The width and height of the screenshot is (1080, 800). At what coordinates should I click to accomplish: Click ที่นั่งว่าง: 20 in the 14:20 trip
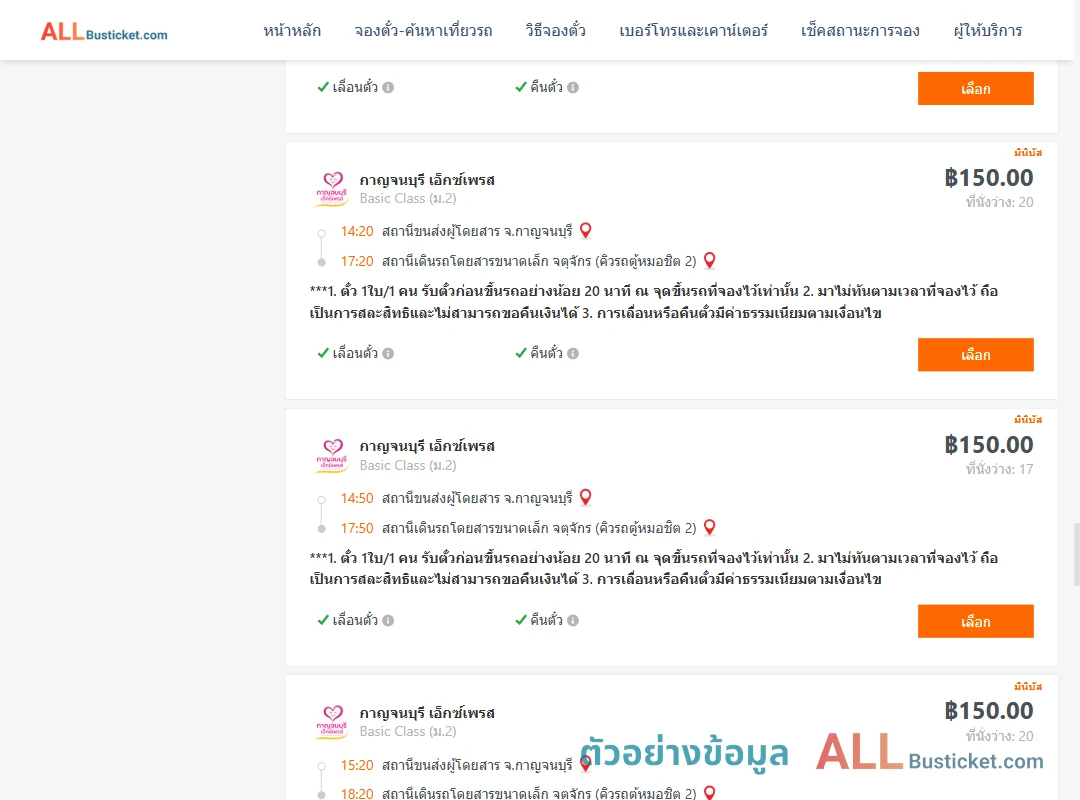click(999, 202)
